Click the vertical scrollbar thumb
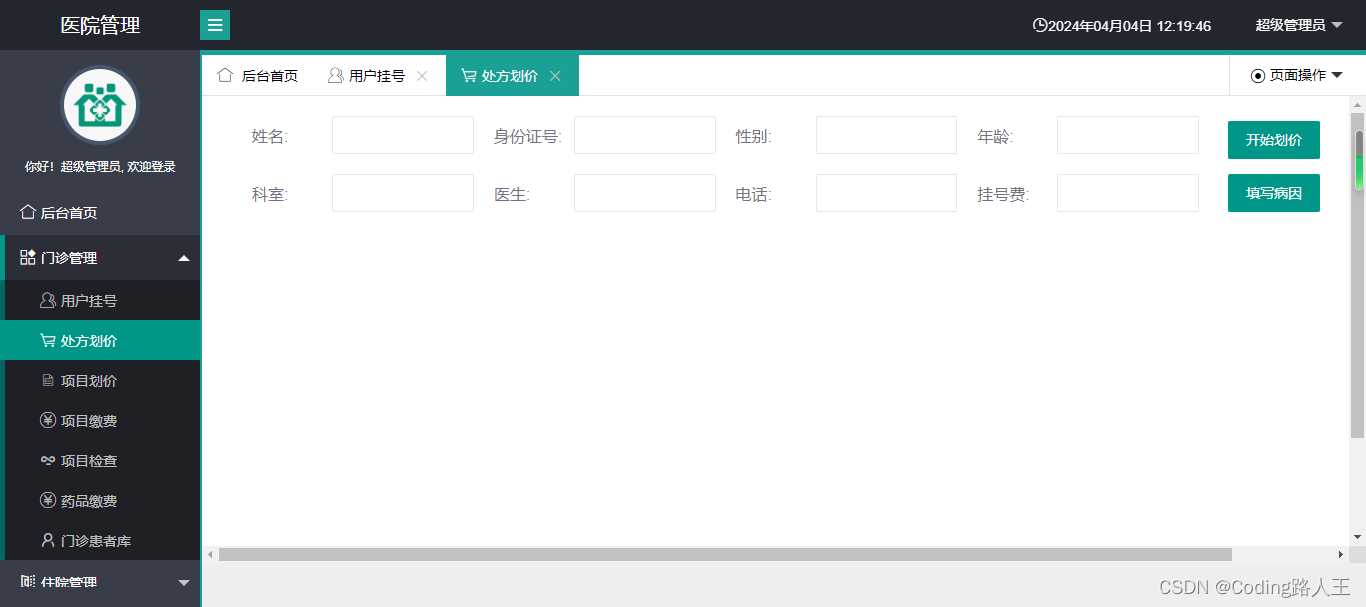Viewport: 1366px width, 607px height. tap(1358, 275)
